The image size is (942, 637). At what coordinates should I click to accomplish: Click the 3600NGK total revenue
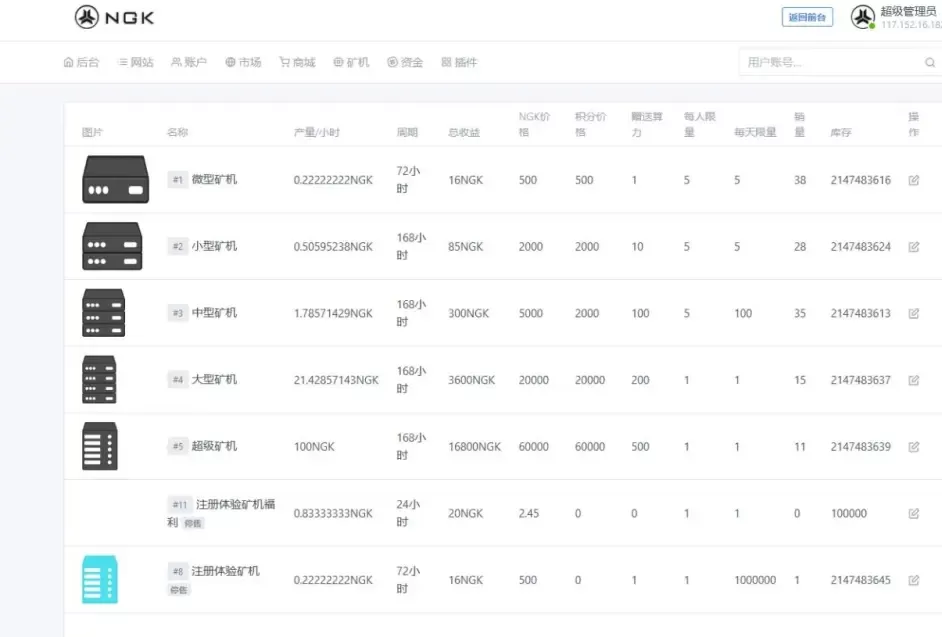click(x=472, y=380)
